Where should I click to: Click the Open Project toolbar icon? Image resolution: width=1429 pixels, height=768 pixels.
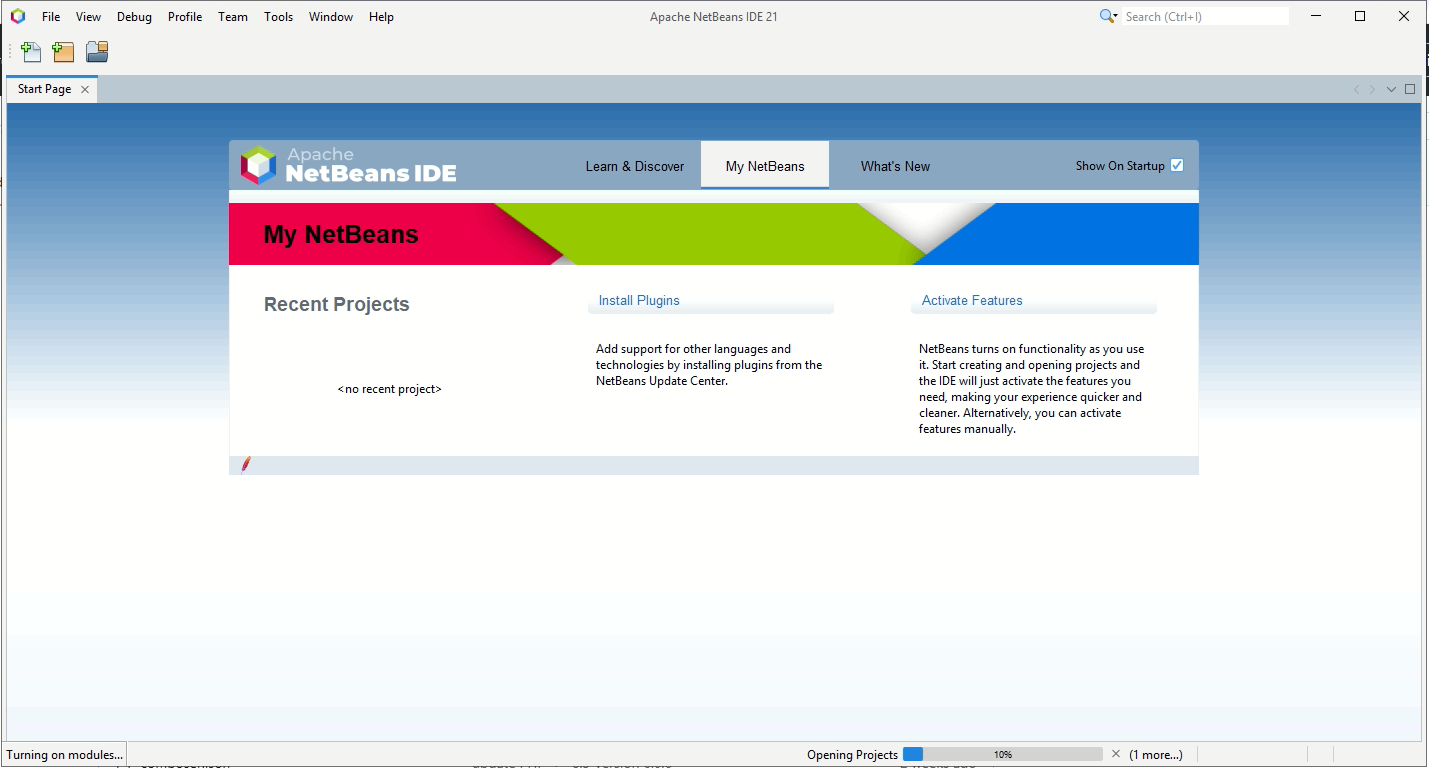(x=97, y=52)
